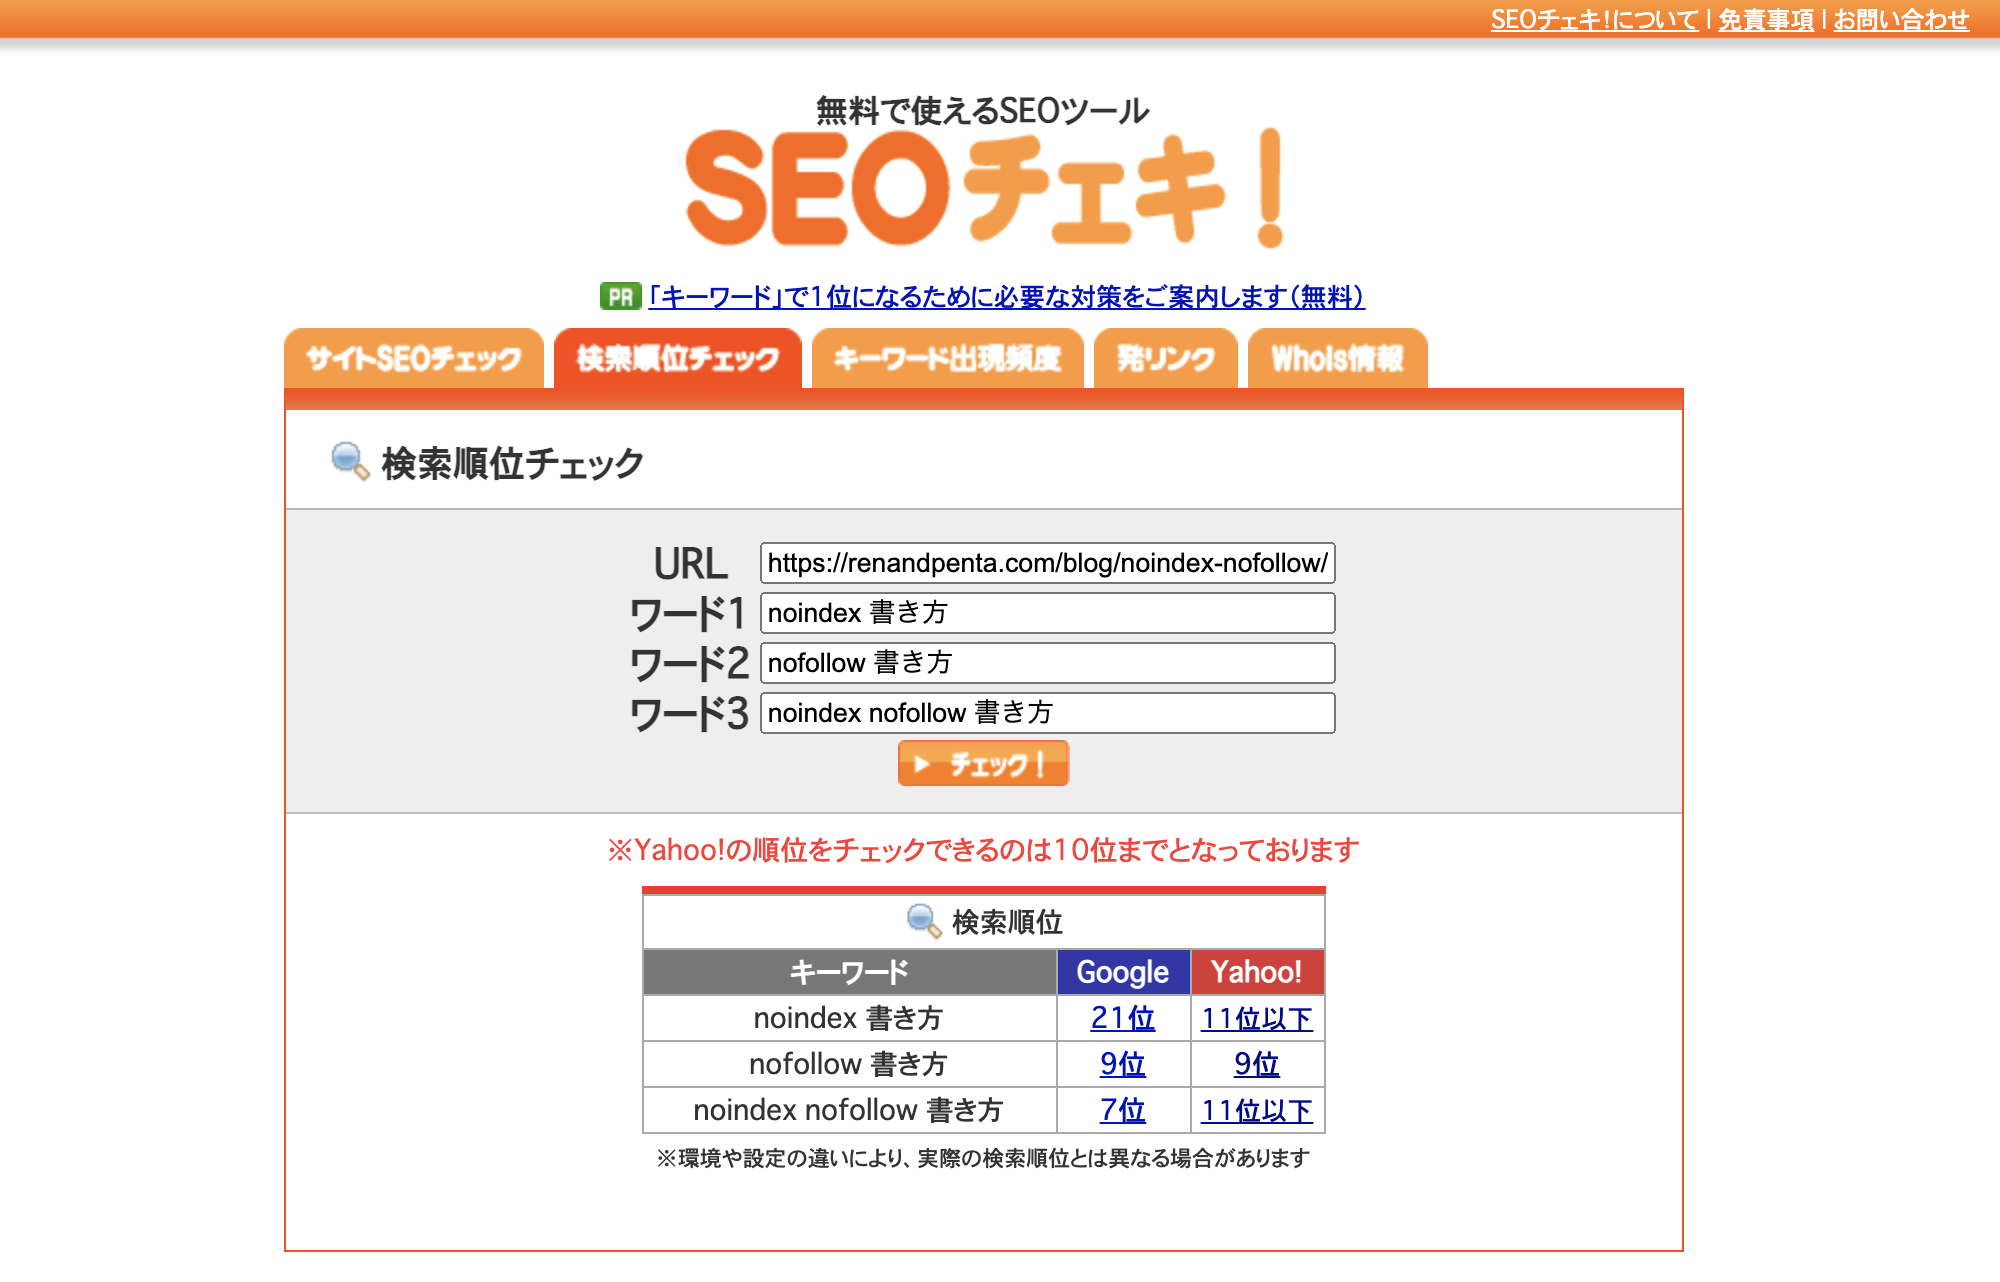
Task: Click the URL field label
Action: pyautogui.click(x=690, y=564)
